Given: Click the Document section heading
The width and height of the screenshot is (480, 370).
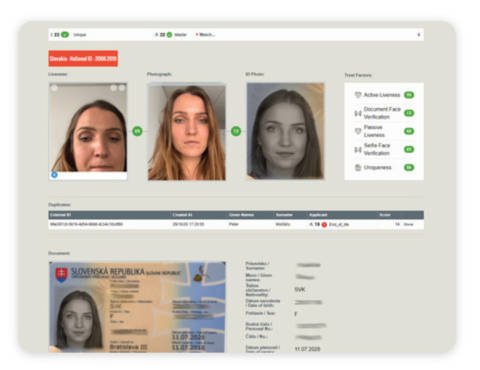Looking at the screenshot, I should point(59,253).
